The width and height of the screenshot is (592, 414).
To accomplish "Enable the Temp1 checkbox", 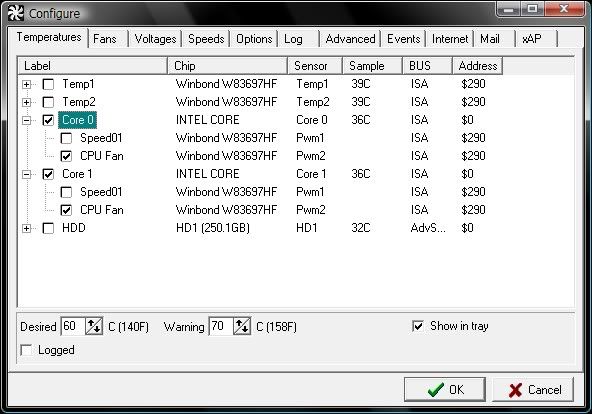I will pos(48,84).
